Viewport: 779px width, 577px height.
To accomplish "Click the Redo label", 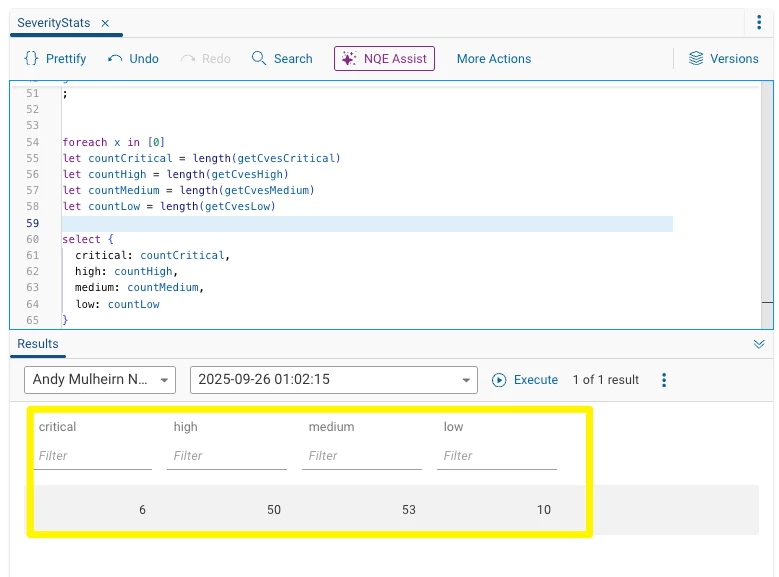I will (x=216, y=59).
